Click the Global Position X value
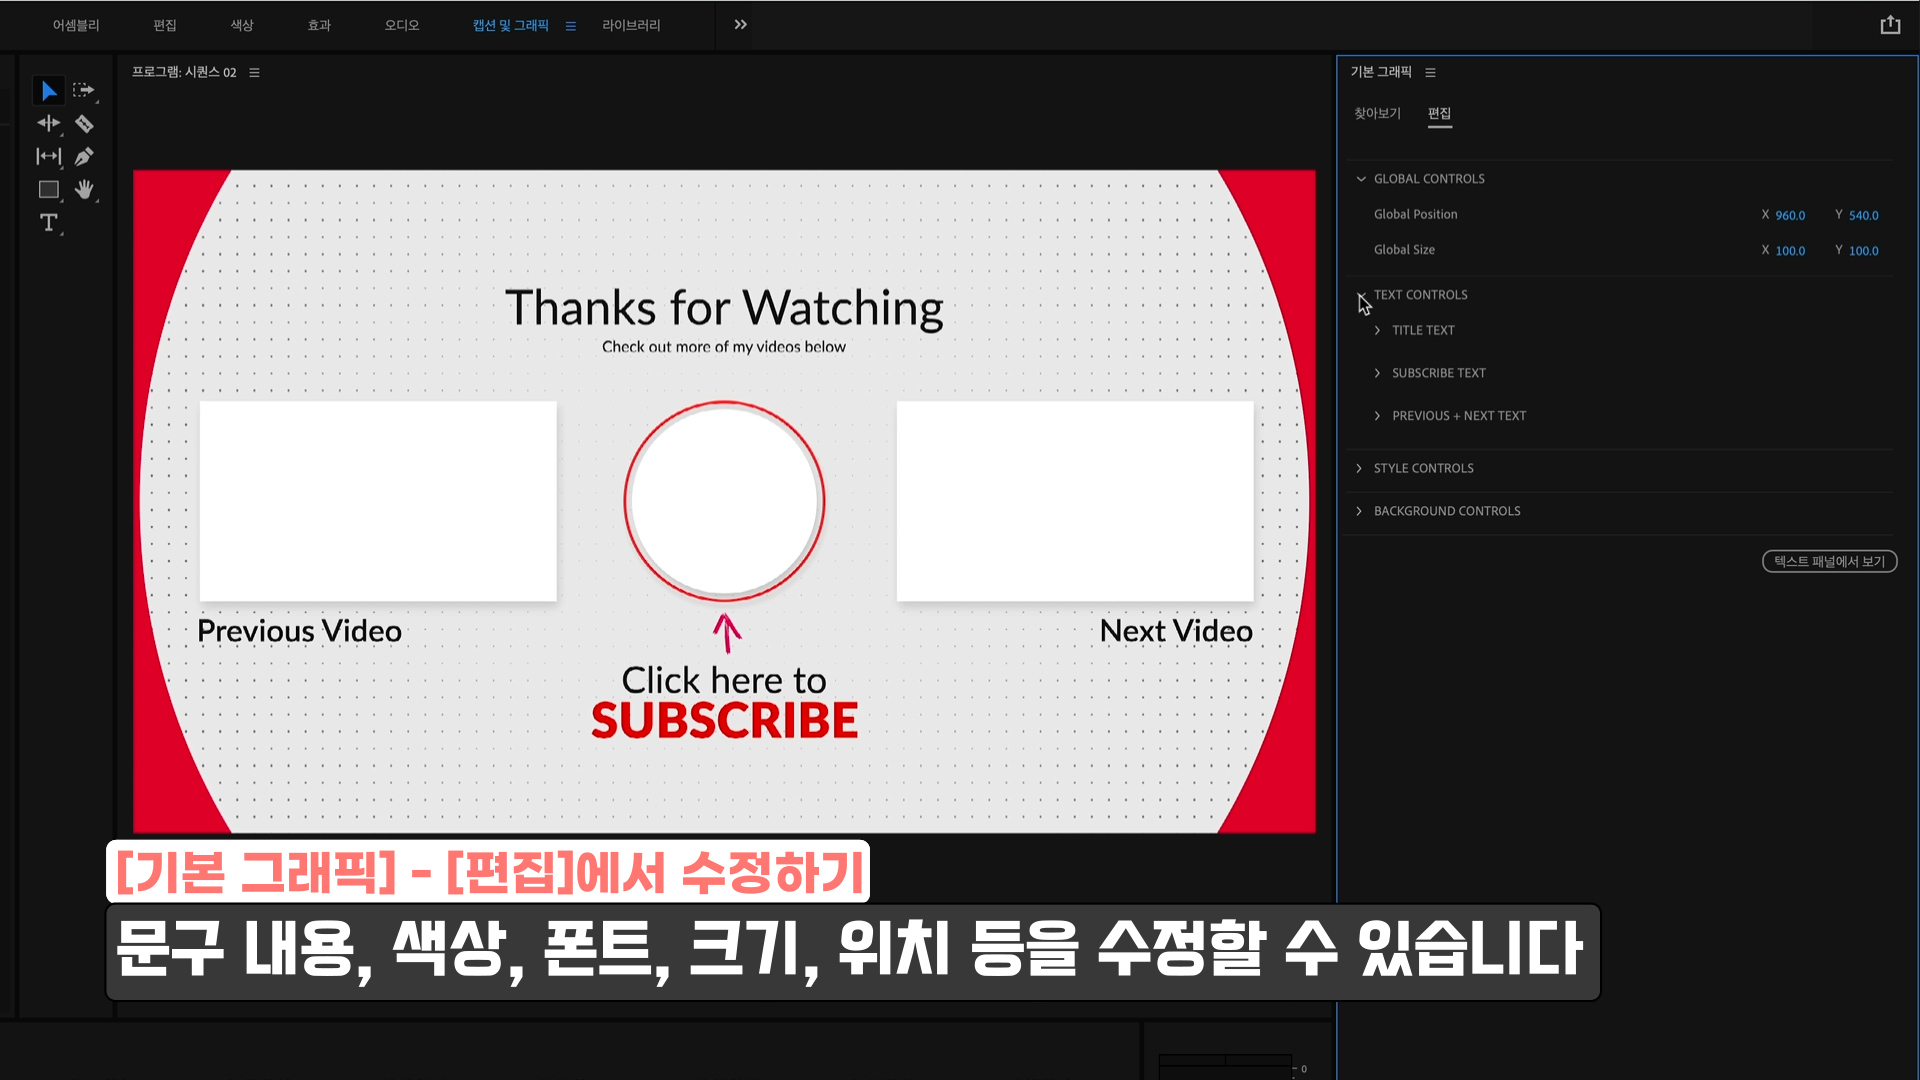This screenshot has height=1080, width=1920. click(1790, 215)
